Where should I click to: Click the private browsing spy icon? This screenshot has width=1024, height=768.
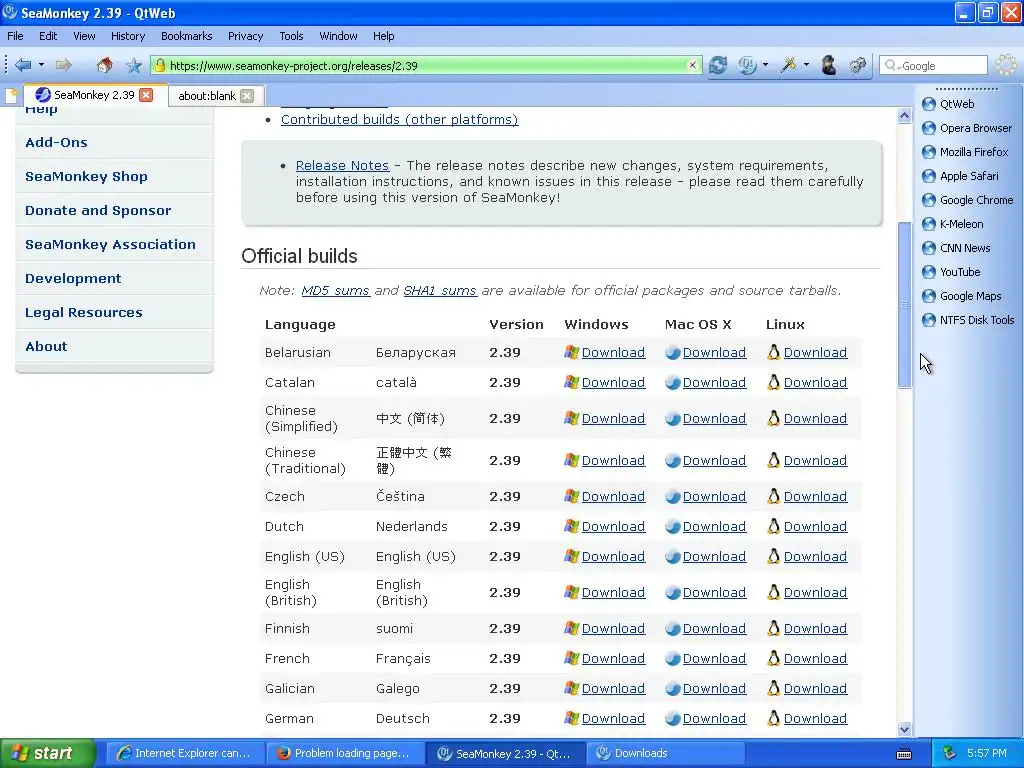(829, 65)
